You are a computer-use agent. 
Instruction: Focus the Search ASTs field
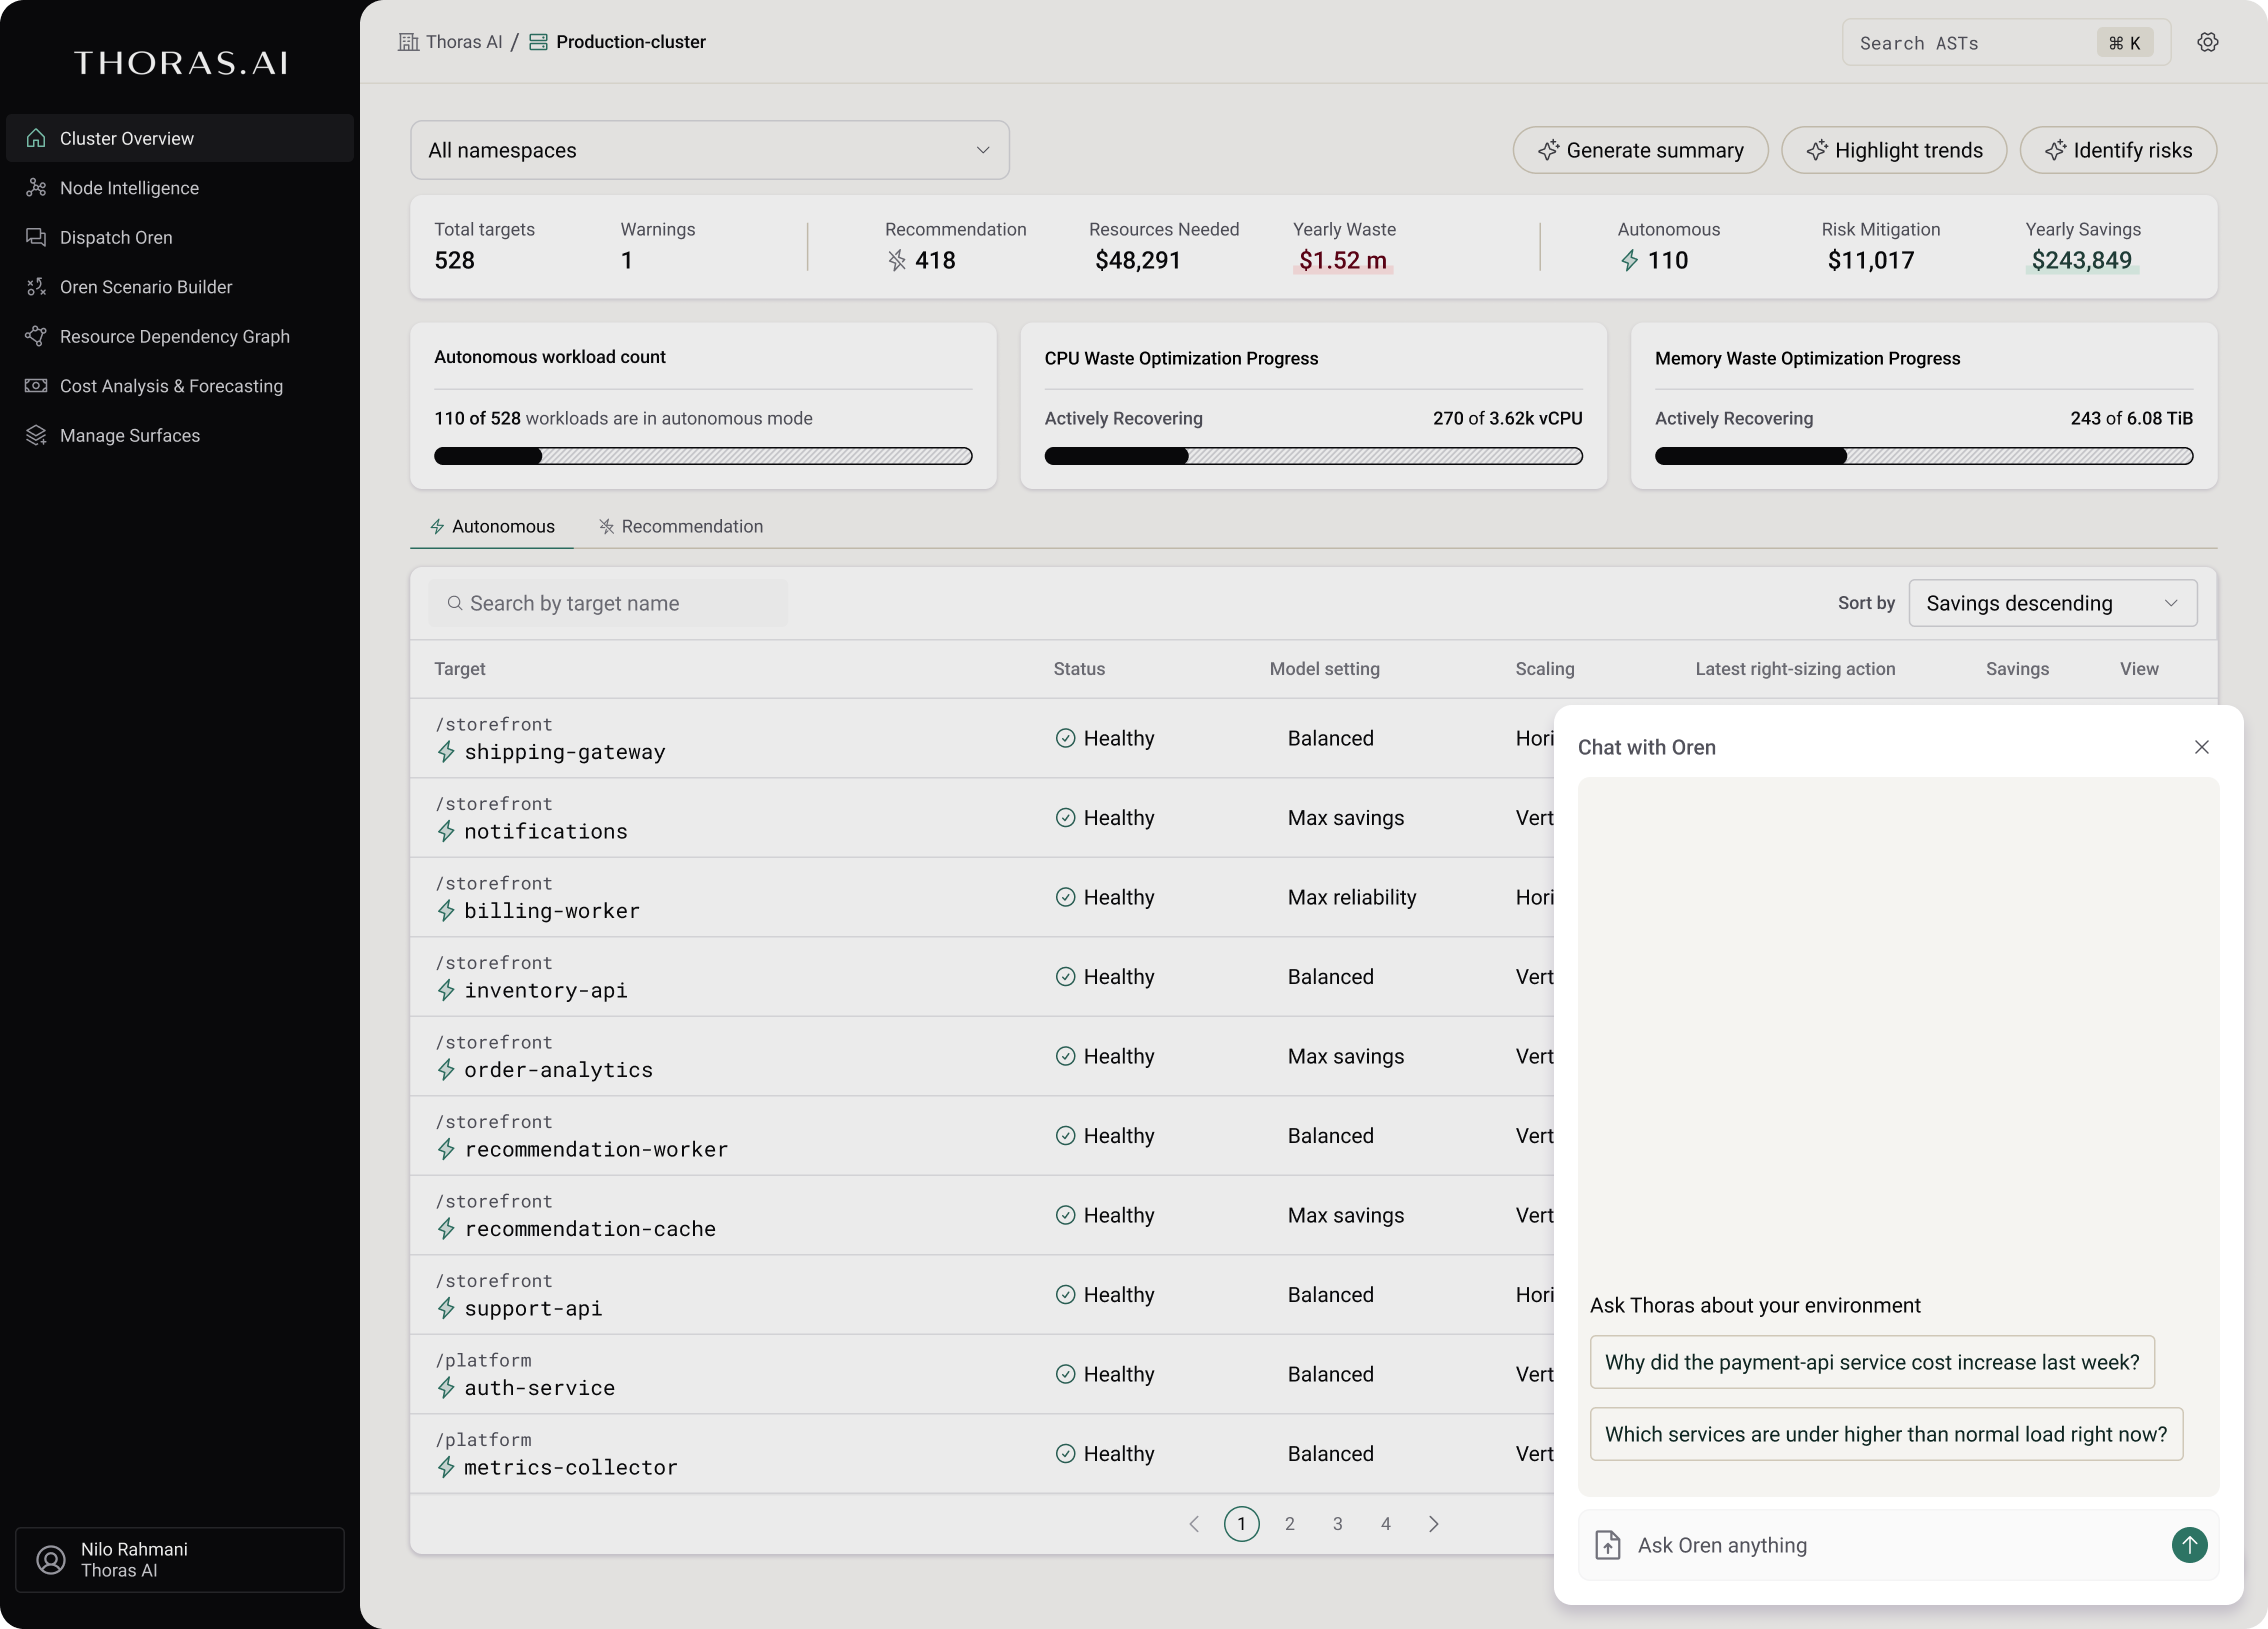[x=2006, y=43]
